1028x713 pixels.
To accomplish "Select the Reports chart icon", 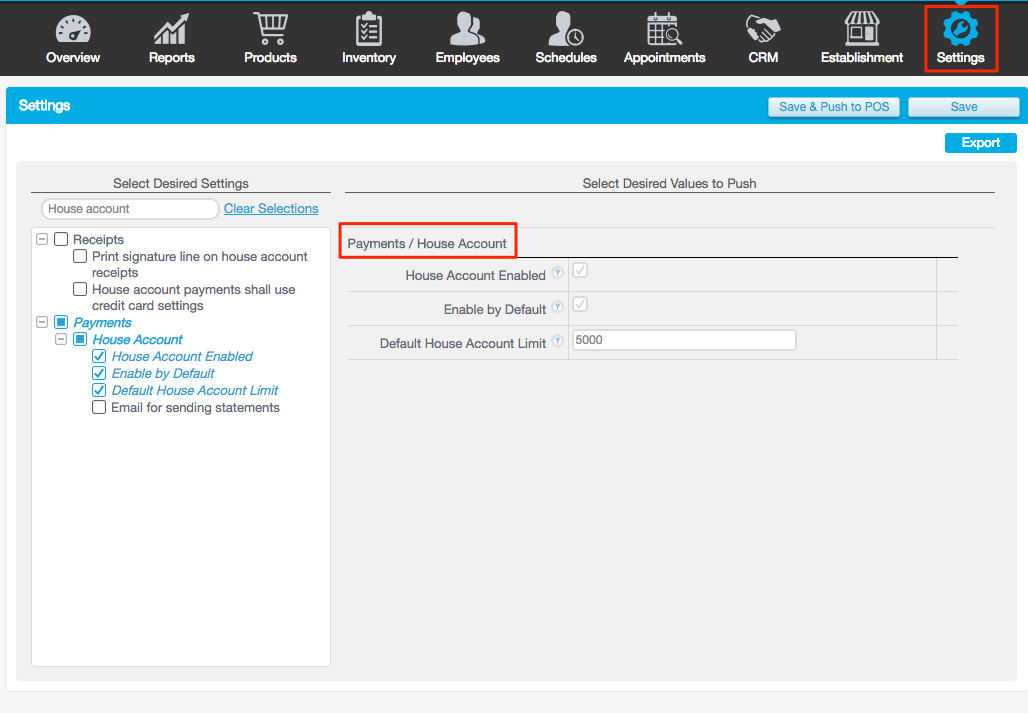I will 171,30.
